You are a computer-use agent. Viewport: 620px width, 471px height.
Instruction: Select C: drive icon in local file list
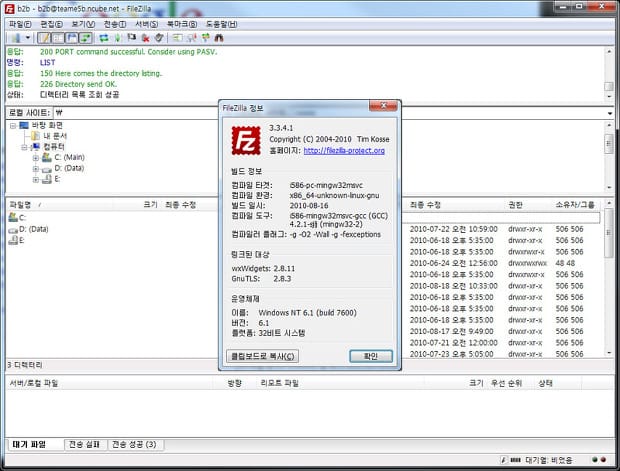(13, 217)
